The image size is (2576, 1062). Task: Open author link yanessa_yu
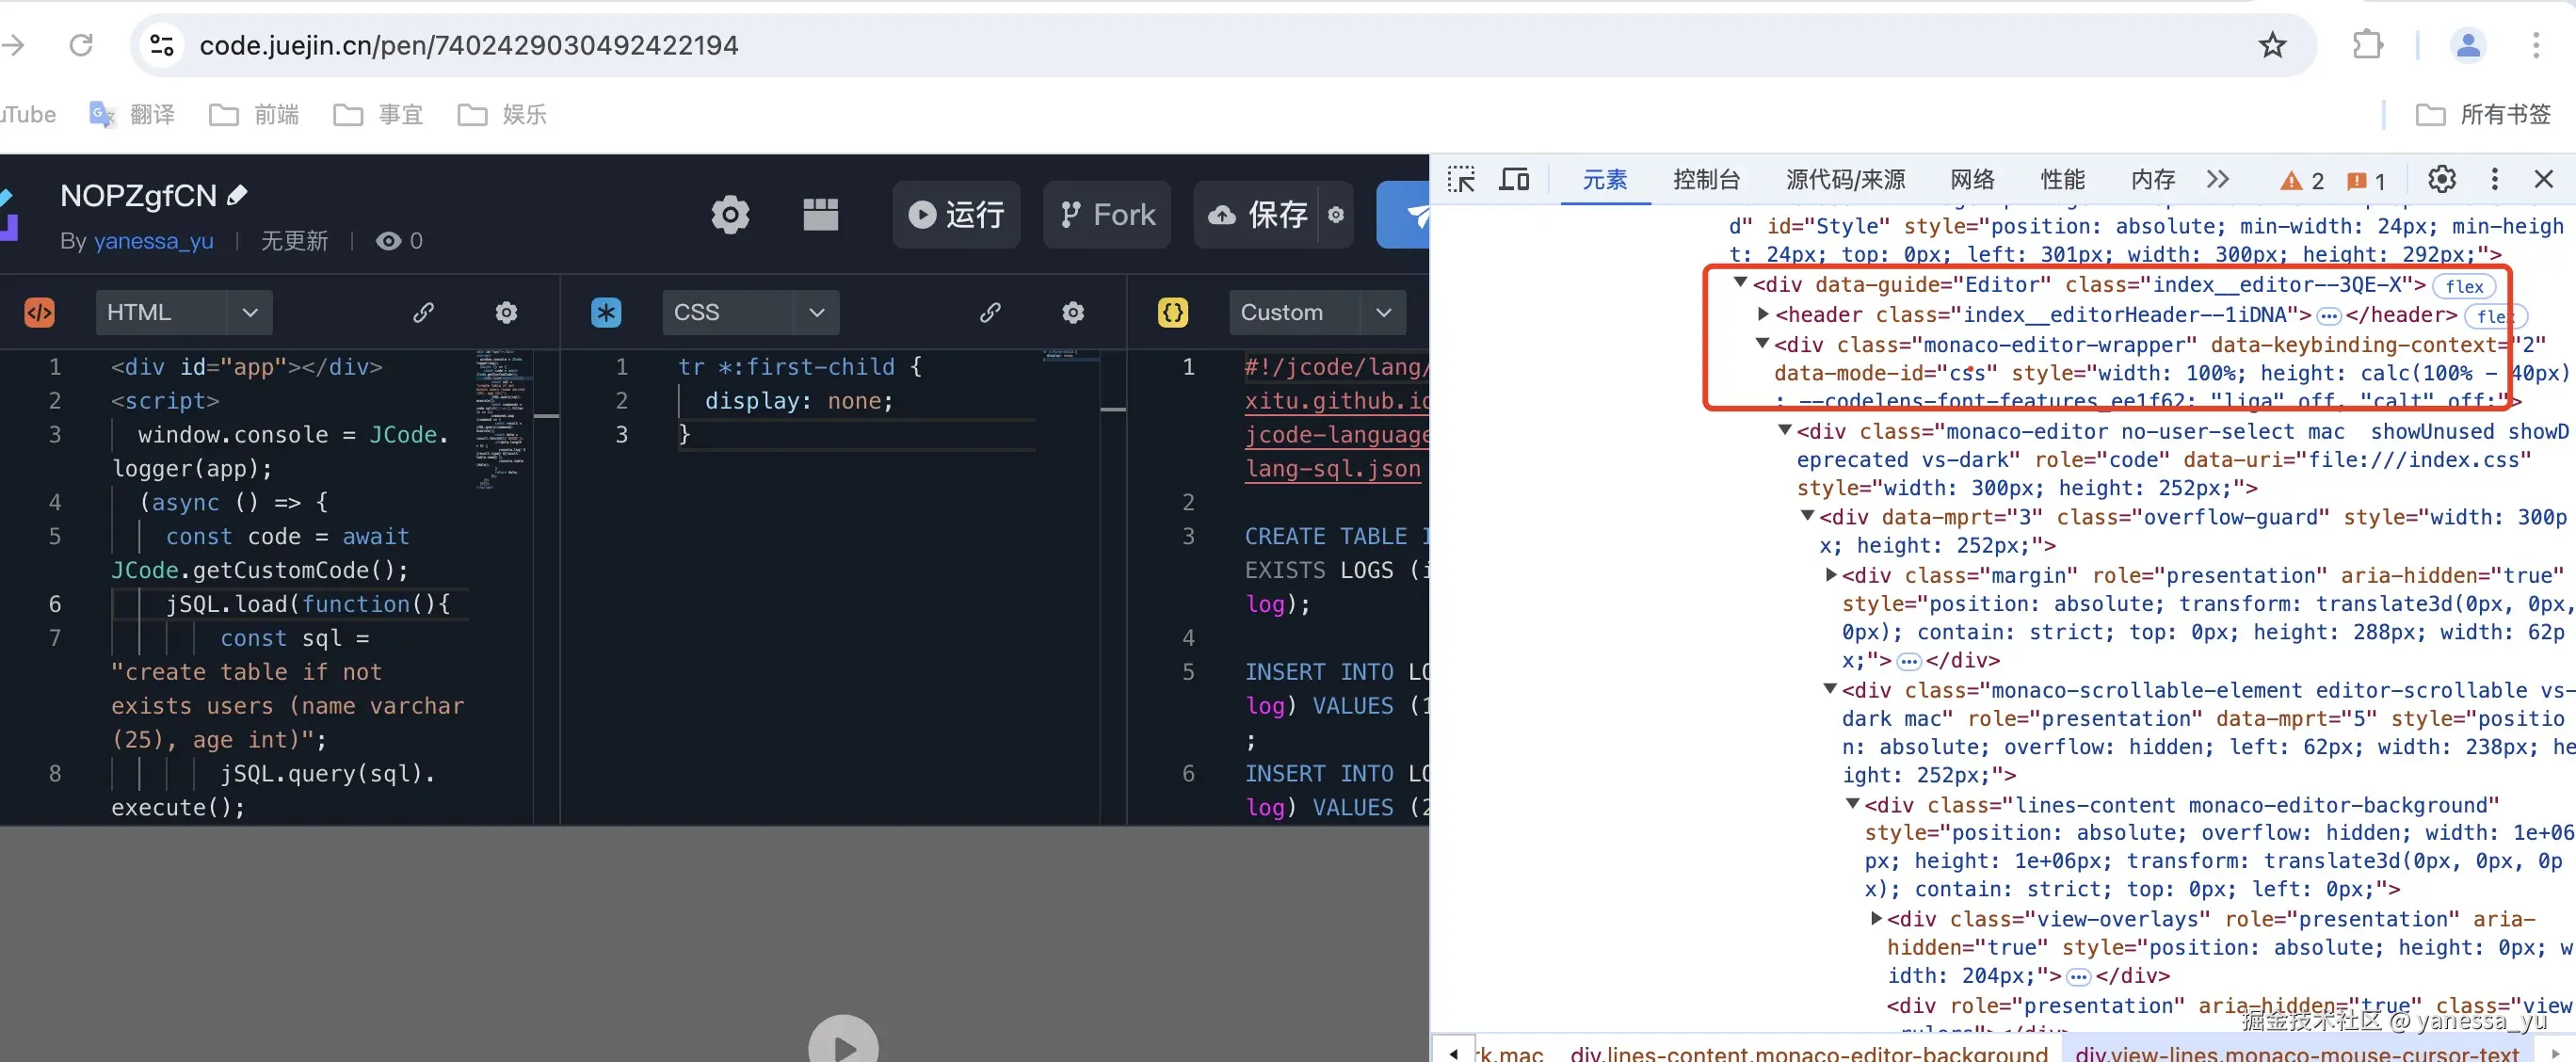point(153,241)
